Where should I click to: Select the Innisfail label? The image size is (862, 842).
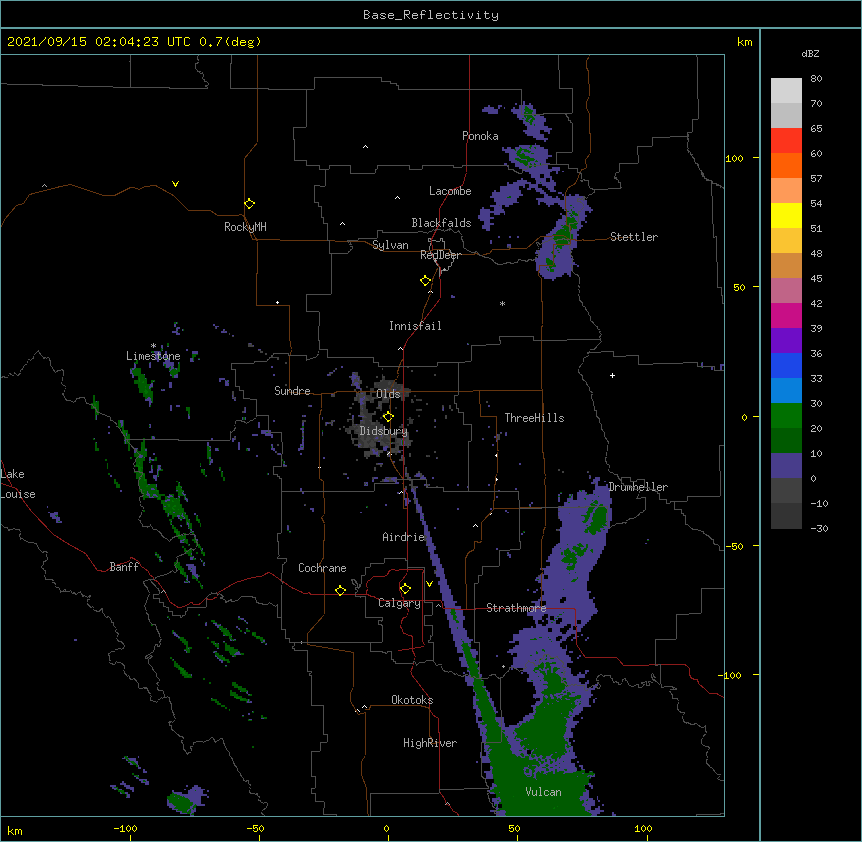tap(415, 326)
